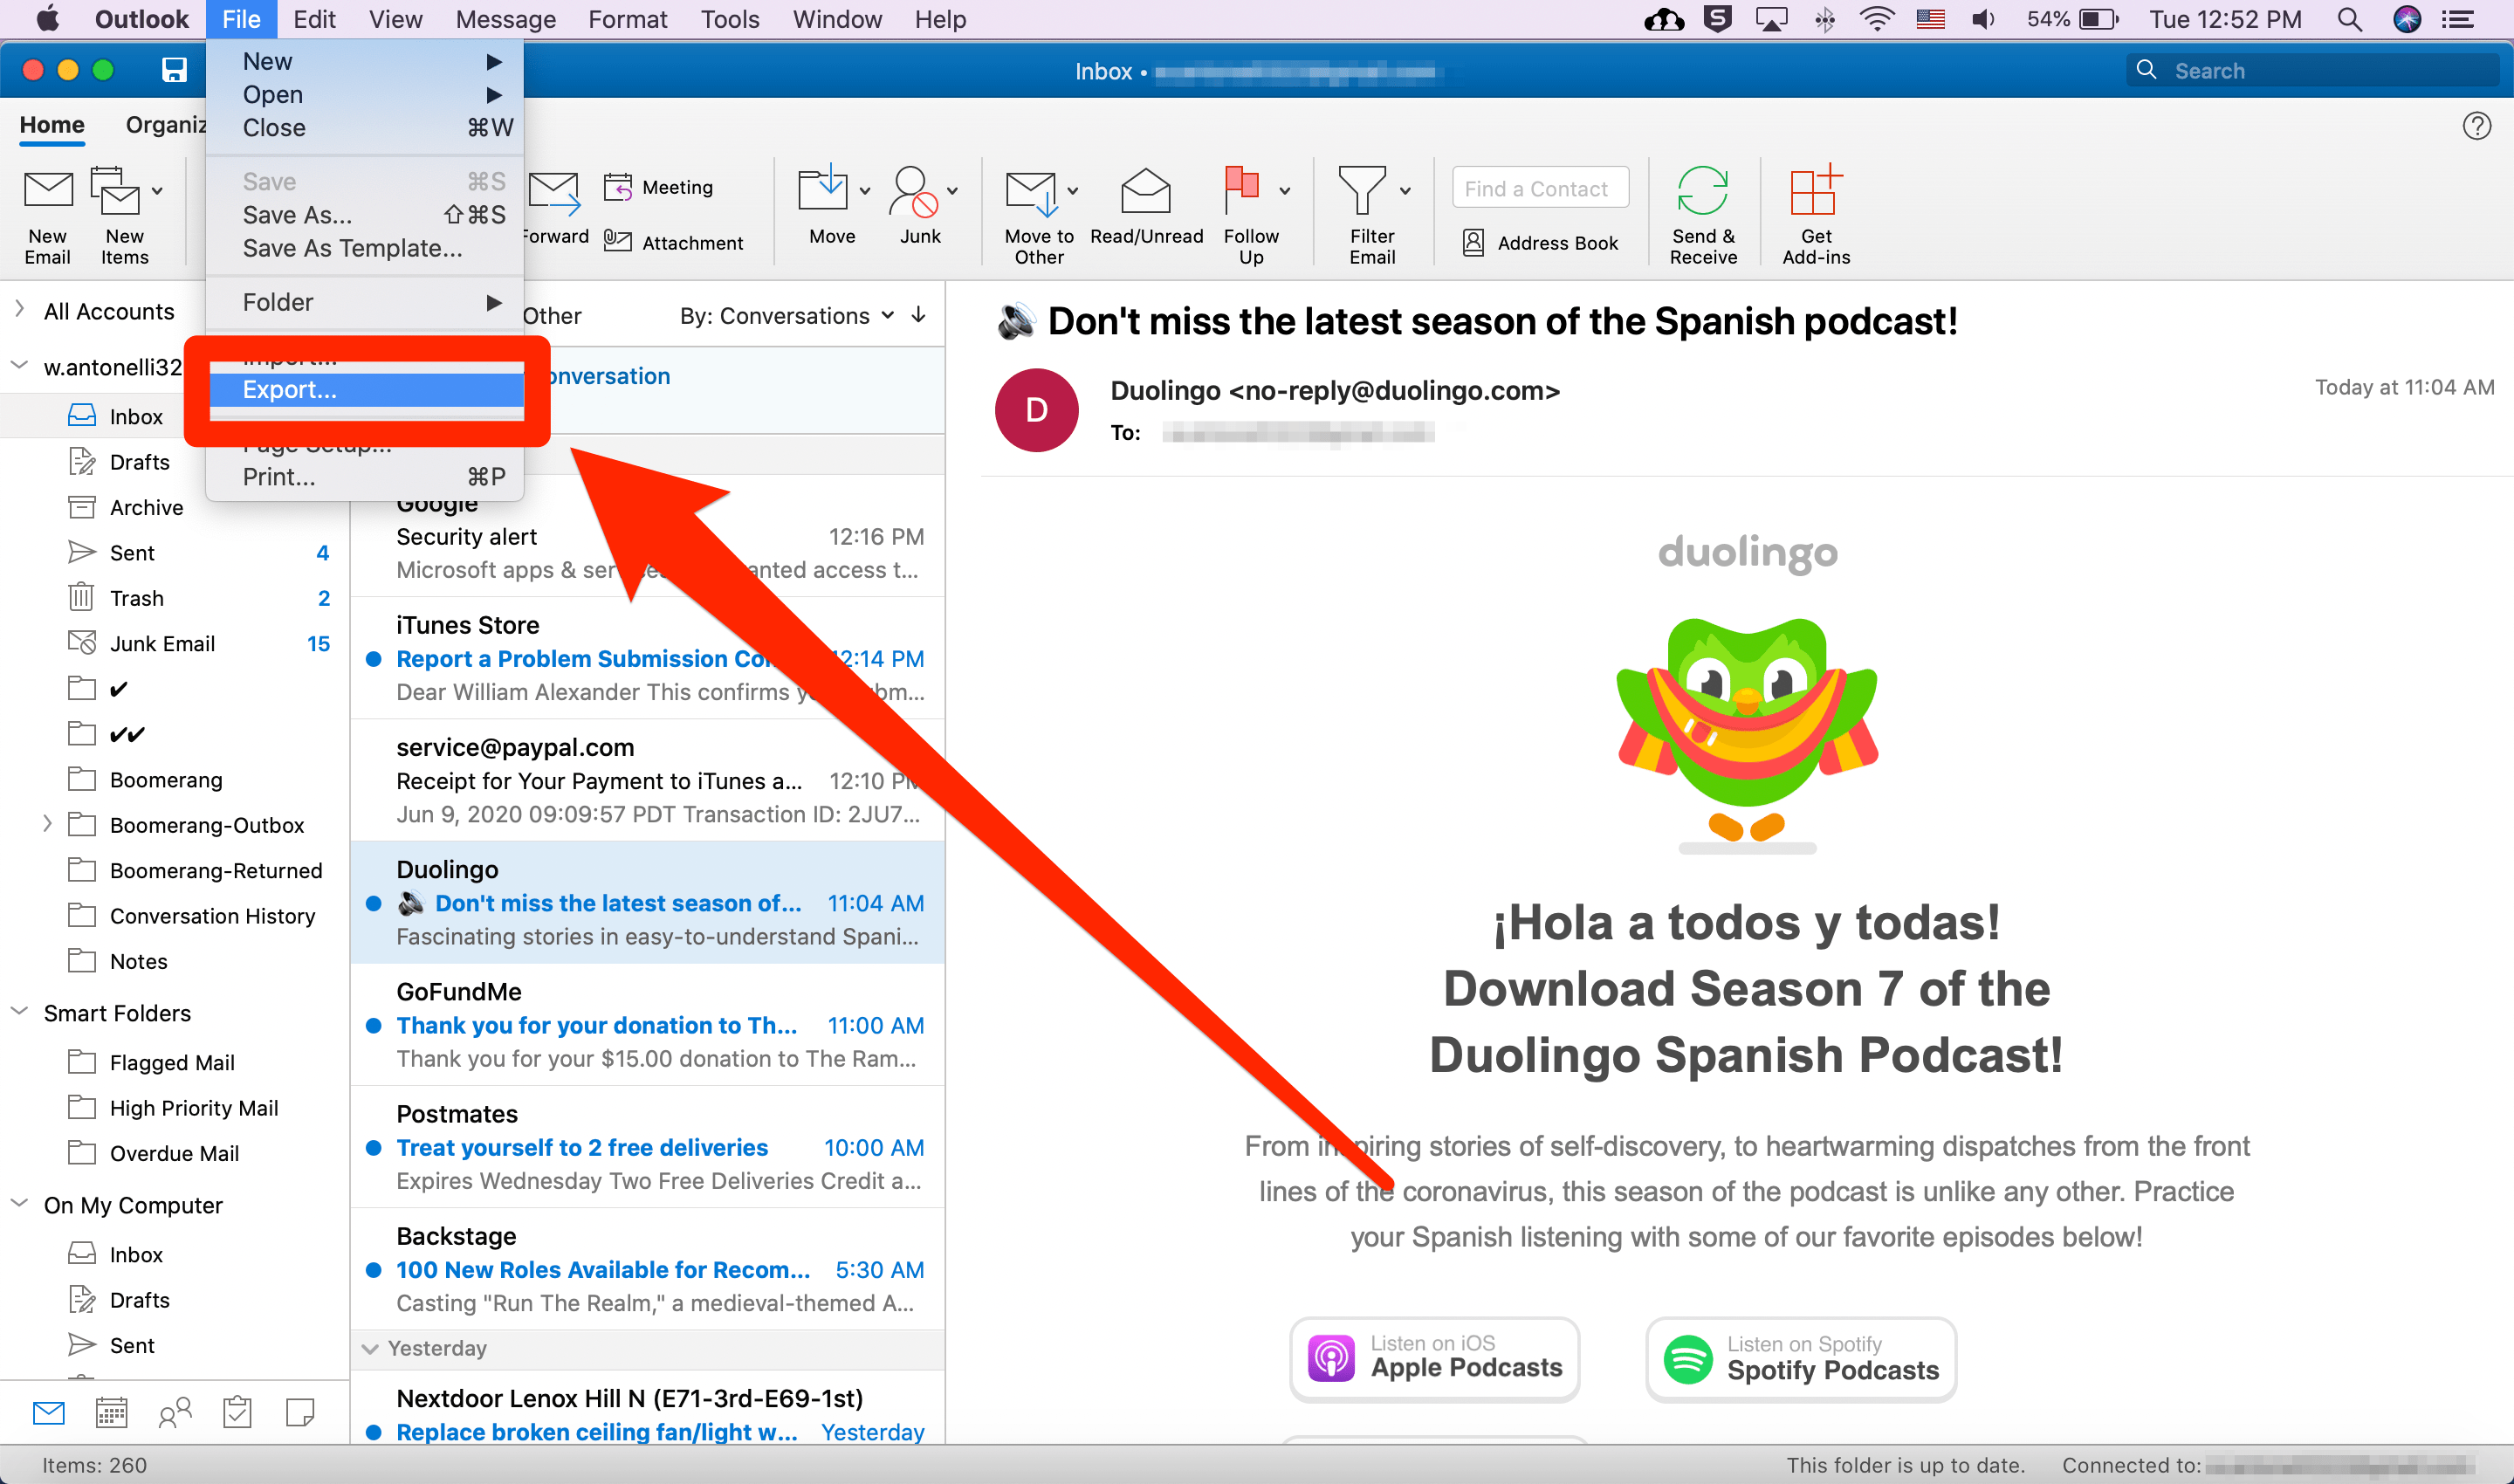
Task: Click the Read/Unread envelope icon
Action: tap(1145, 191)
